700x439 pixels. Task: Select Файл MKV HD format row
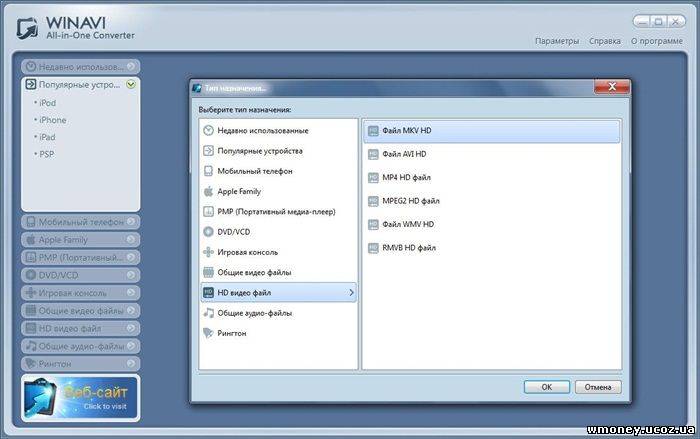[x=492, y=131]
